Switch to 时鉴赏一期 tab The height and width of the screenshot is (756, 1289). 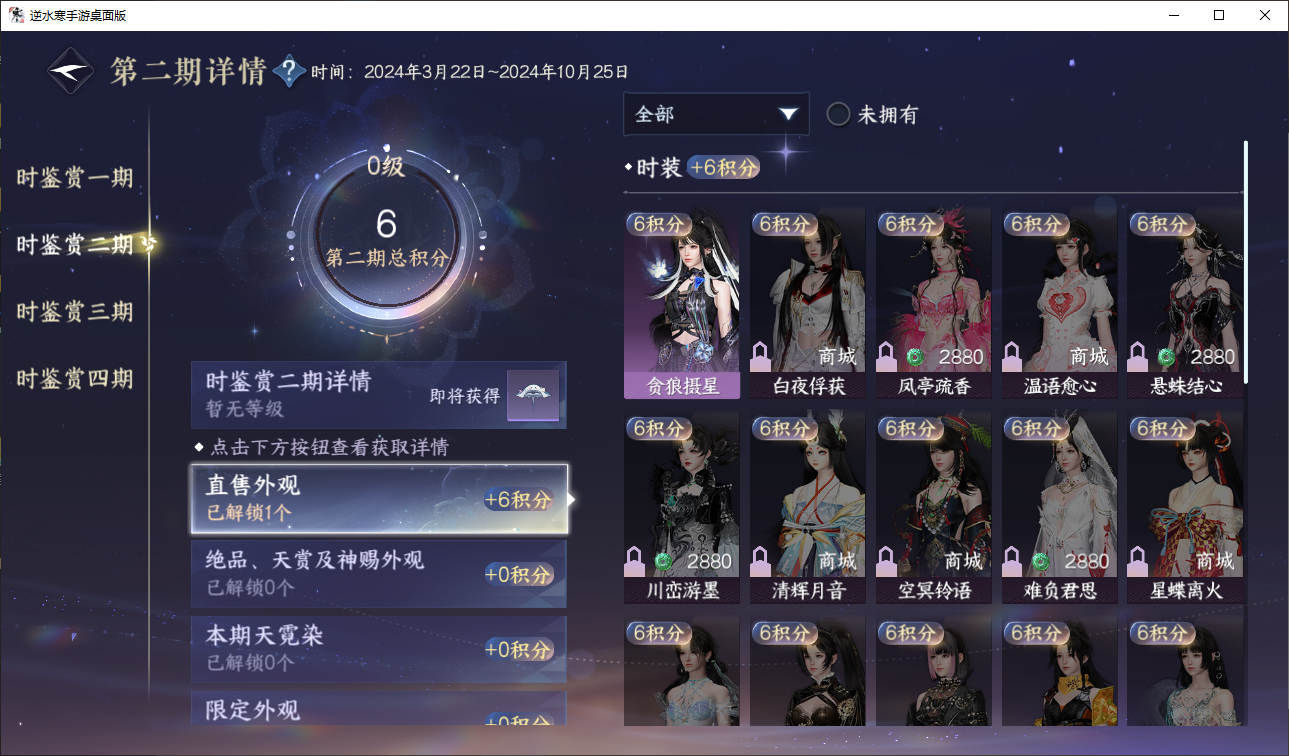pos(75,178)
